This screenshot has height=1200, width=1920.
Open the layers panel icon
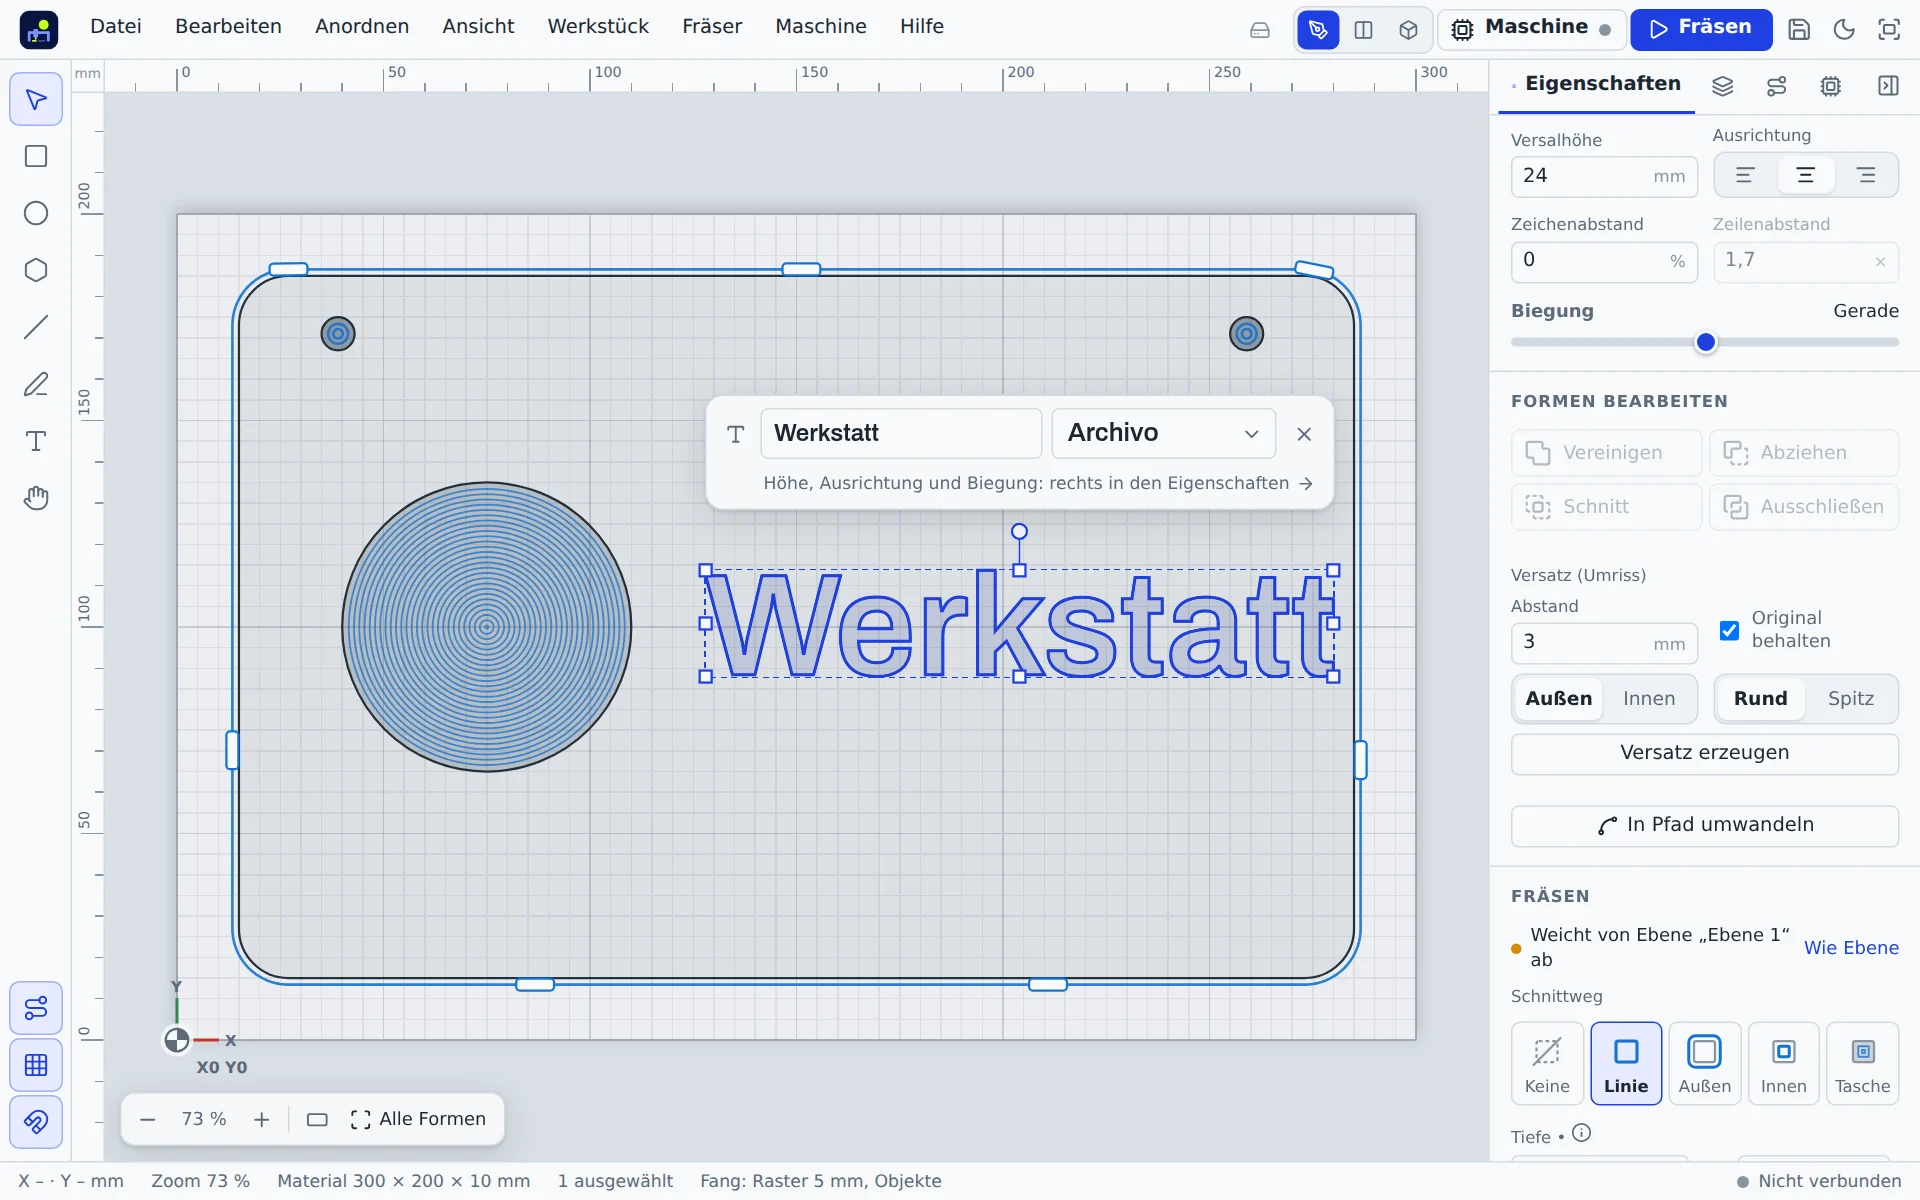[1722, 86]
